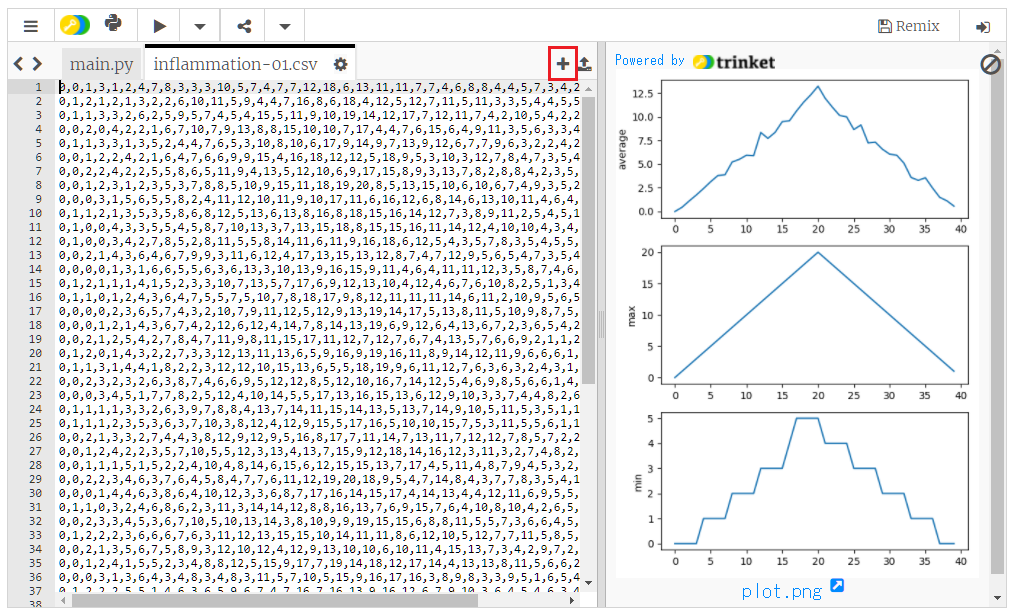Open the plot.png link
Screen dimensions: 1015x615
point(782,591)
